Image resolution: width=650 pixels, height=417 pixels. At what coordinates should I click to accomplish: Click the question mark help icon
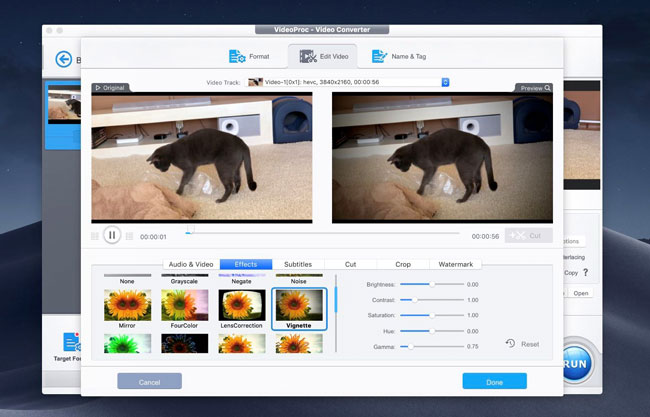click(585, 272)
